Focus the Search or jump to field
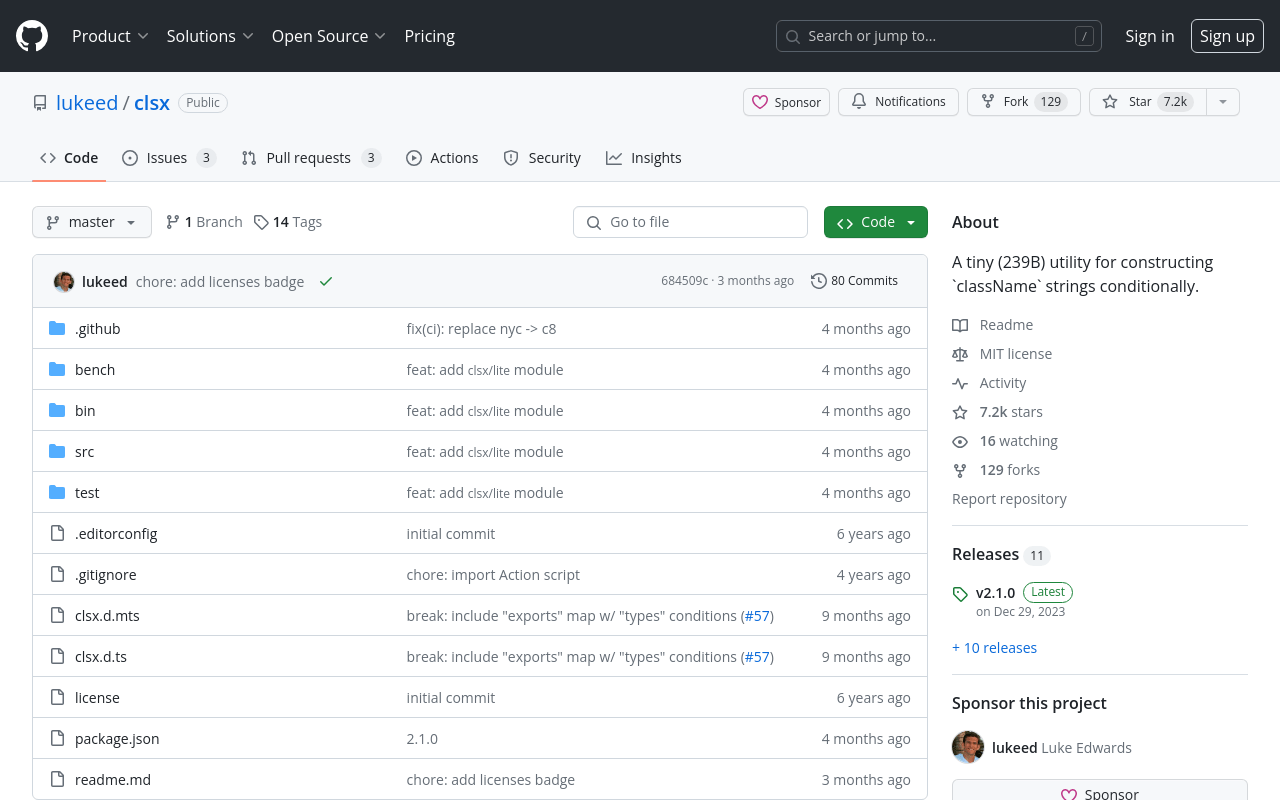Screen dimensions: 1280x800 939,36
